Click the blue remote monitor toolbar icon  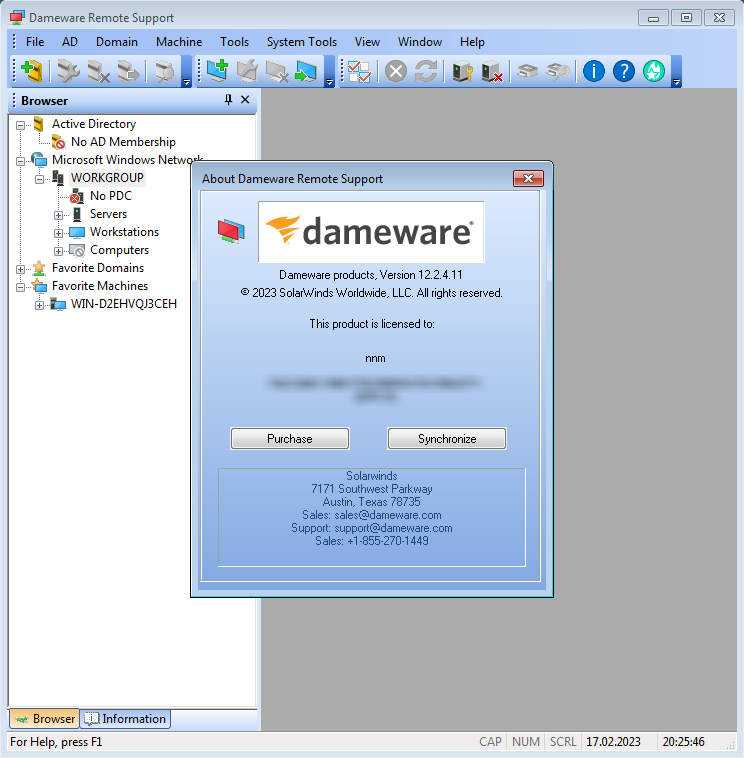[306, 71]
